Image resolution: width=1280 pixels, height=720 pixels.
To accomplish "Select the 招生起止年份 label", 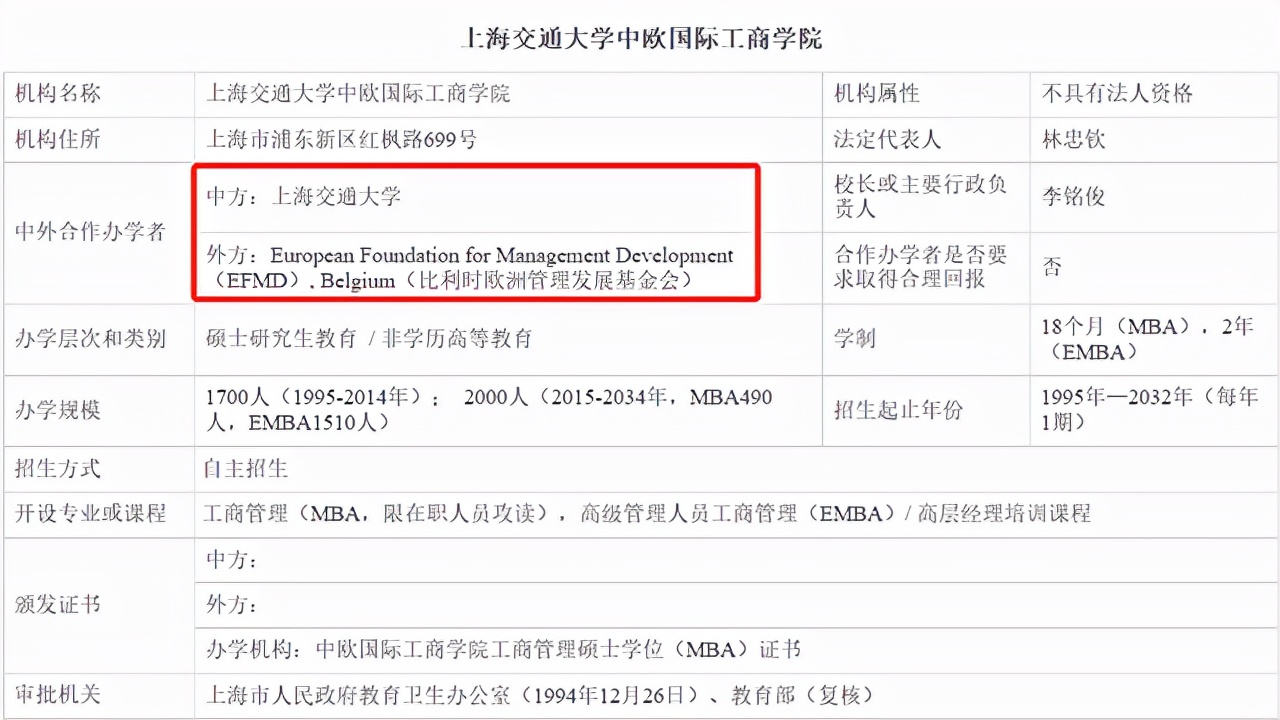I will tap(899, 410).
